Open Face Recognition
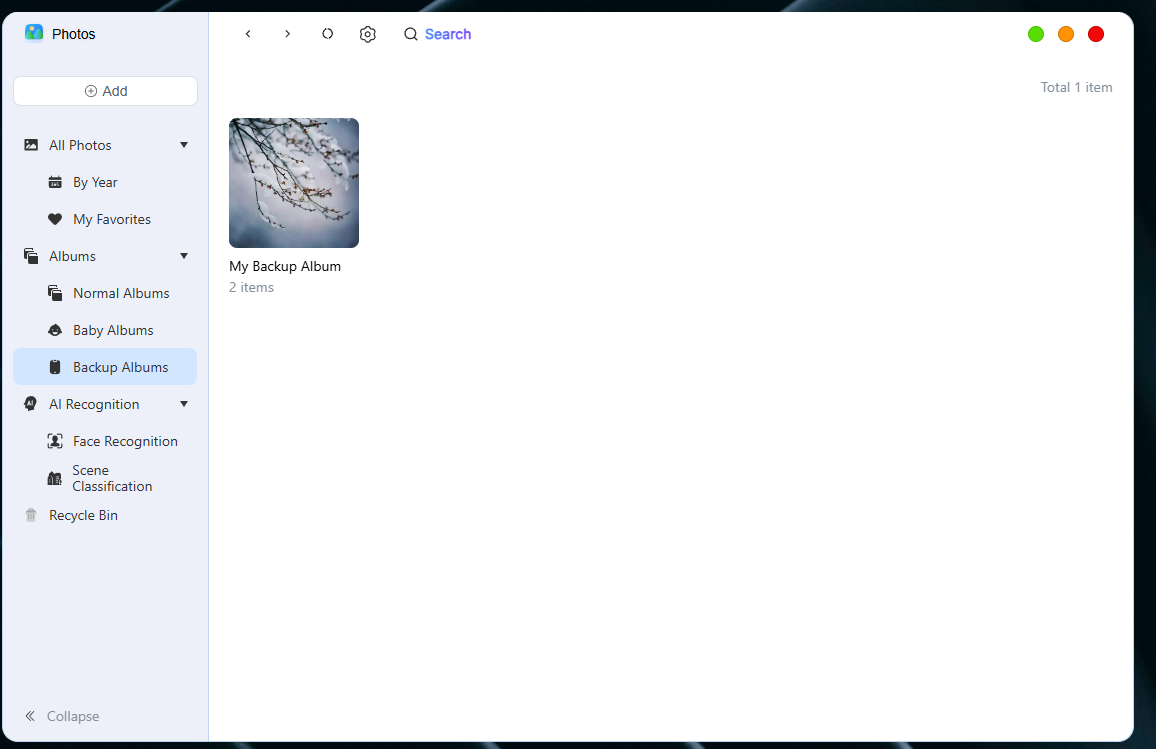1156x749 pixels. tap(125, 441)
